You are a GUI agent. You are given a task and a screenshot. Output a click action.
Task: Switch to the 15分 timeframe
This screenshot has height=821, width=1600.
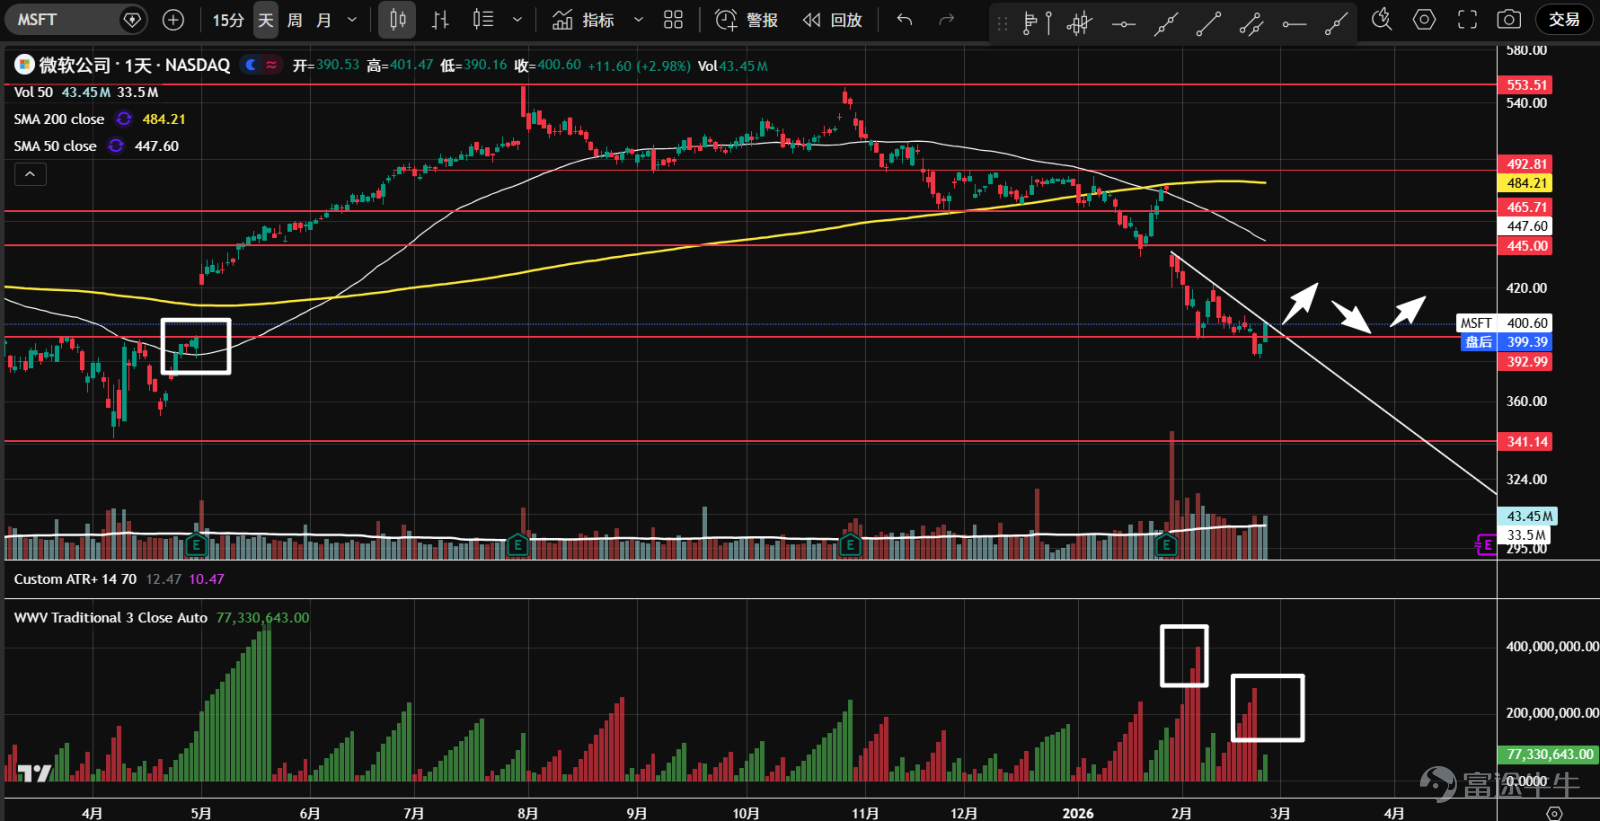pos(228,19)
